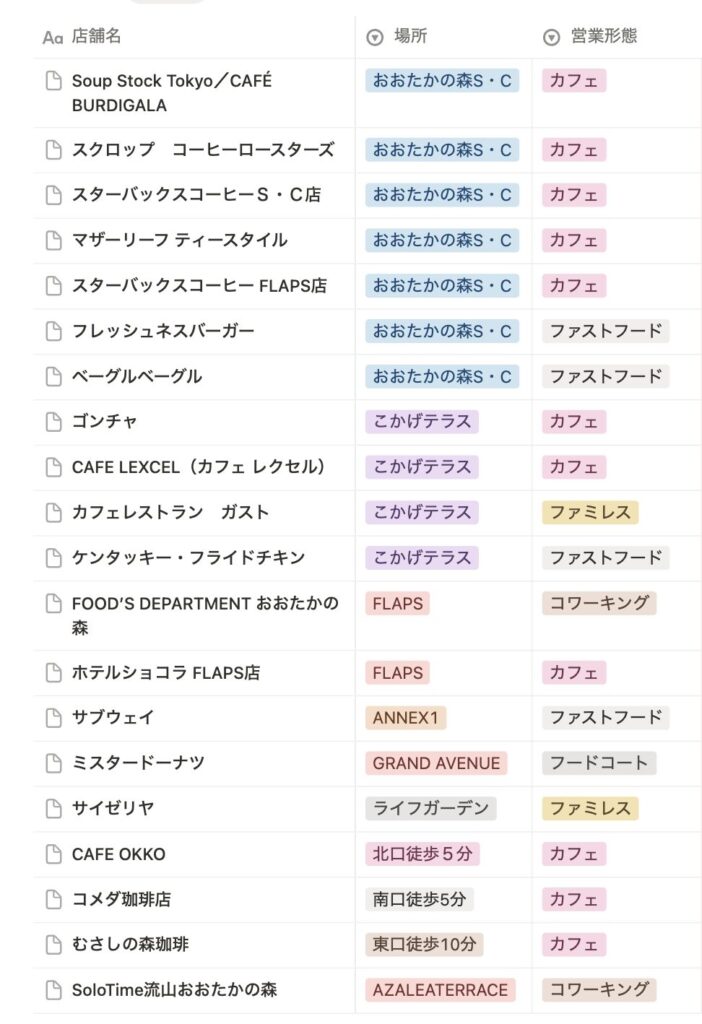Click the GRAND AVENUE location tag
Screen dimensions: 702x1024
coord(436,763)
